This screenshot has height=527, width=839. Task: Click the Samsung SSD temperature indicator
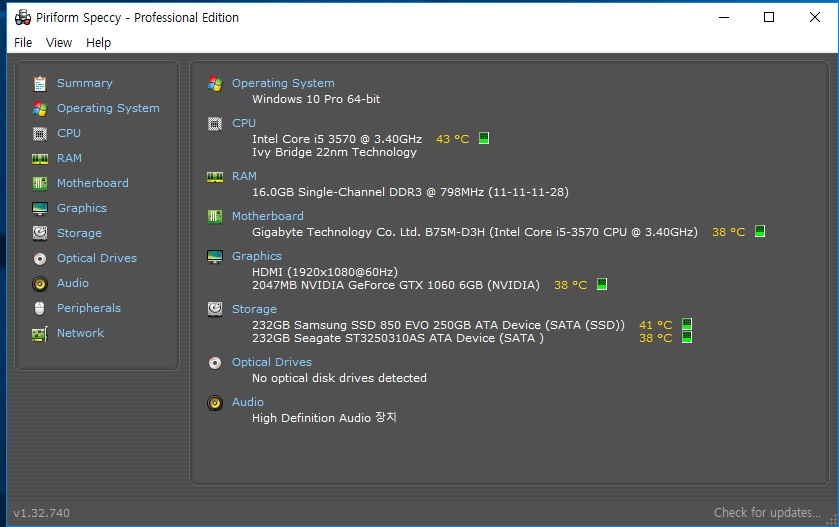tap(687, 324)
